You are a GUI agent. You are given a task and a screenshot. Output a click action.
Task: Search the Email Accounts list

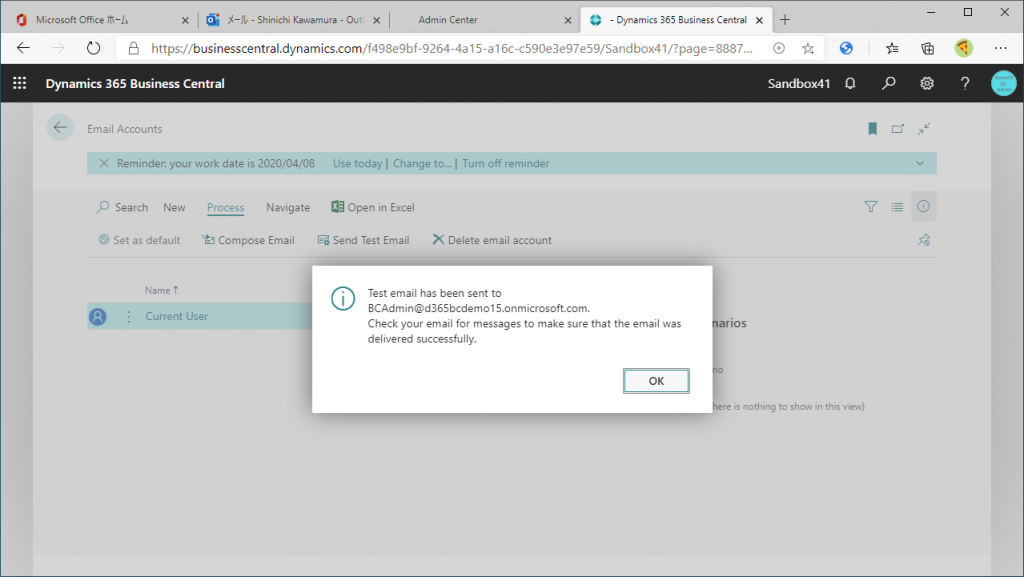pyautogui.click(x=122, y=207)
